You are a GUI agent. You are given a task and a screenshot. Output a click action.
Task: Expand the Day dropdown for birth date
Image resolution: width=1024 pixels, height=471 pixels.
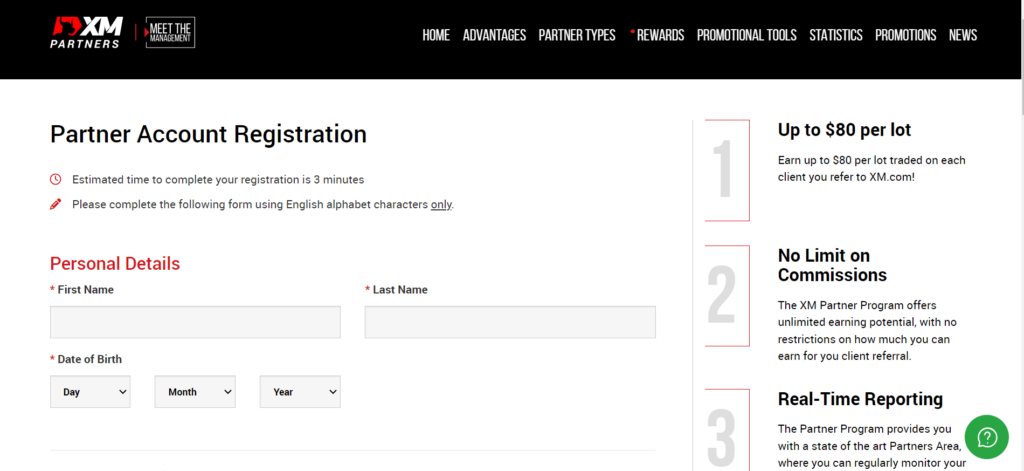point(90,392)
